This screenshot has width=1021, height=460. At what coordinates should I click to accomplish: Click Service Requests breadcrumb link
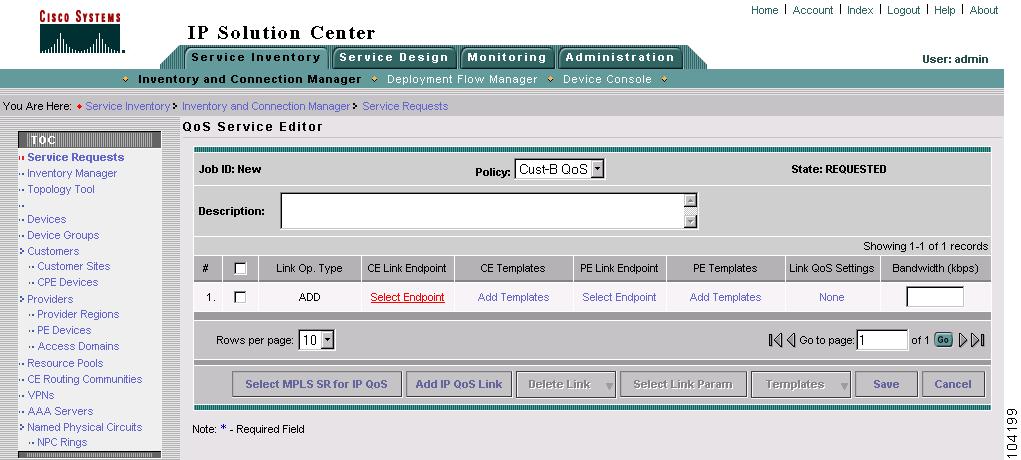tap(405, 106)
